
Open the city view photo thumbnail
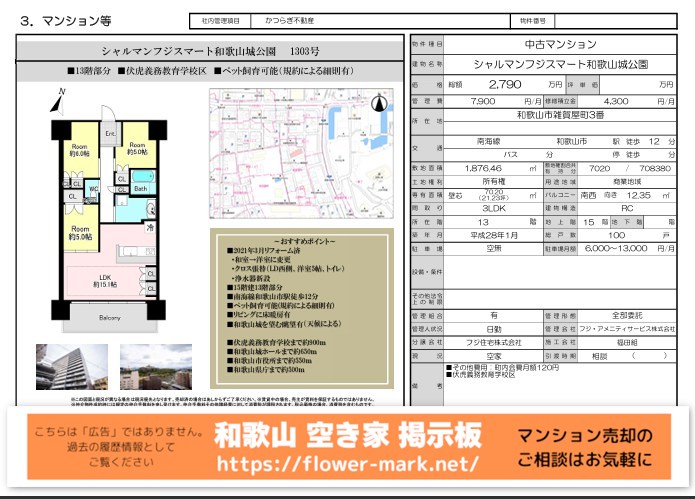click(155, 366)
